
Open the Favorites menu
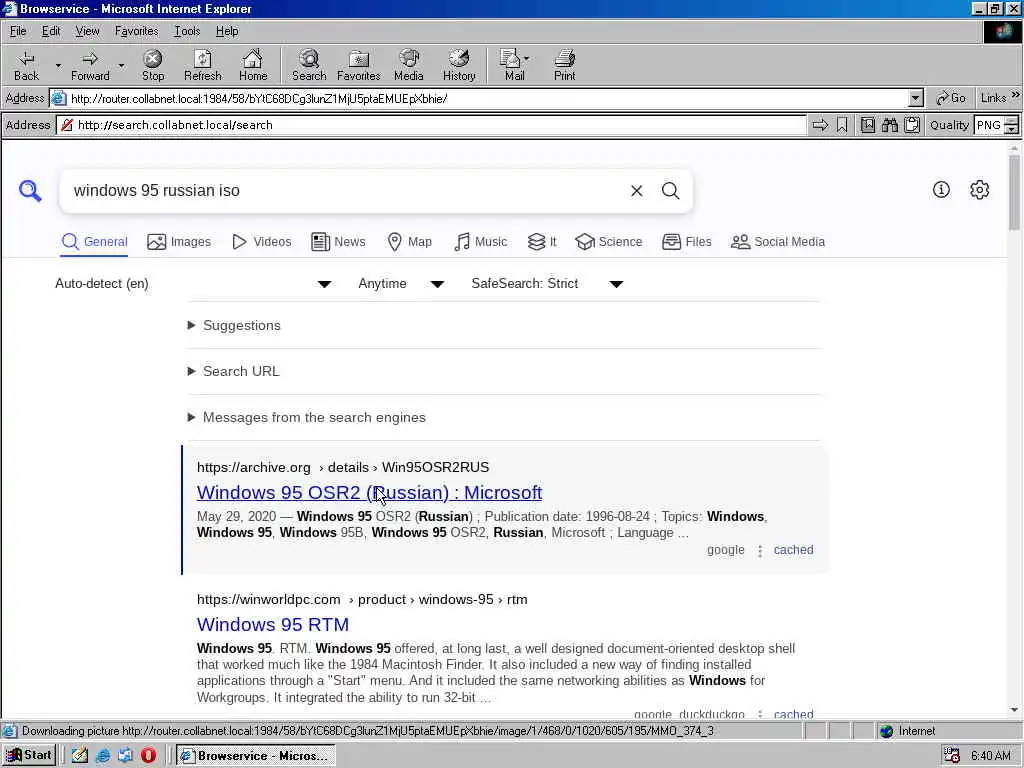tap(136, 31)
